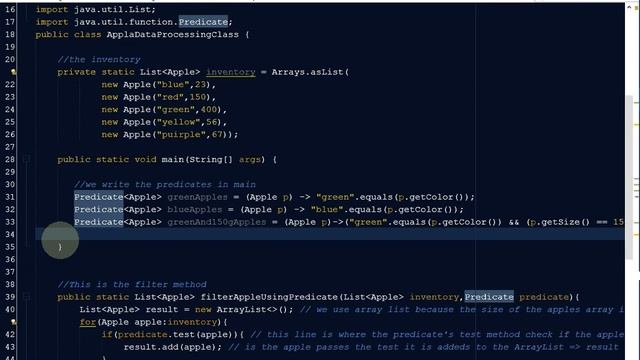
Task: Click line number 18 in the gutter
Action: coord(10,34)
